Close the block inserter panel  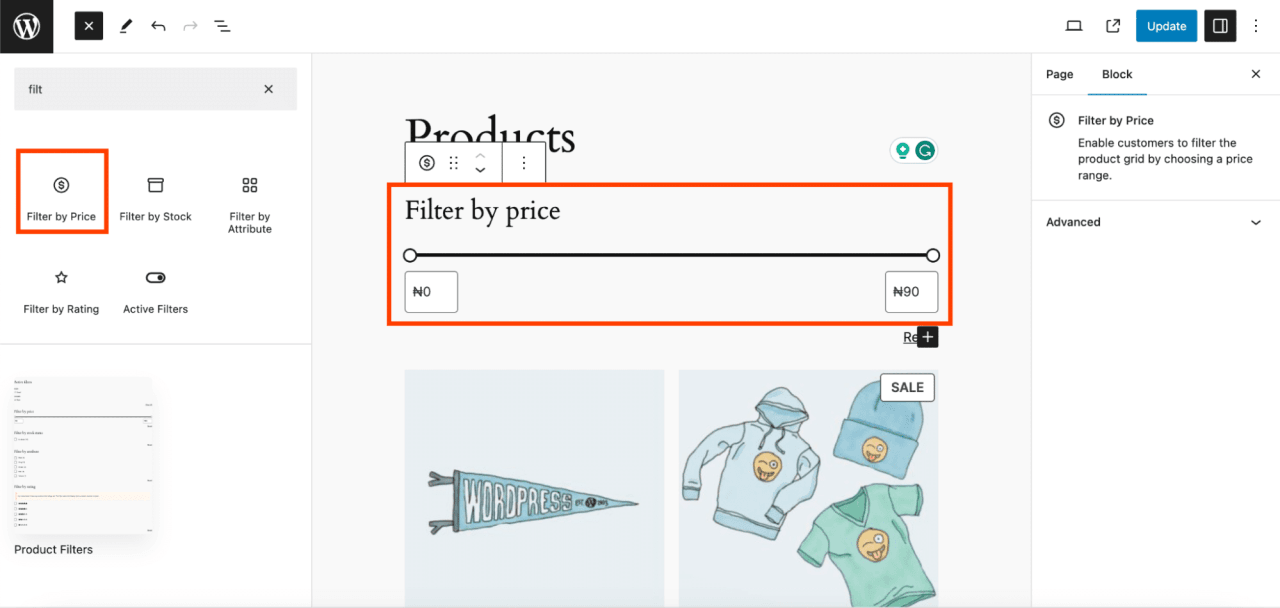pos(89,26)
